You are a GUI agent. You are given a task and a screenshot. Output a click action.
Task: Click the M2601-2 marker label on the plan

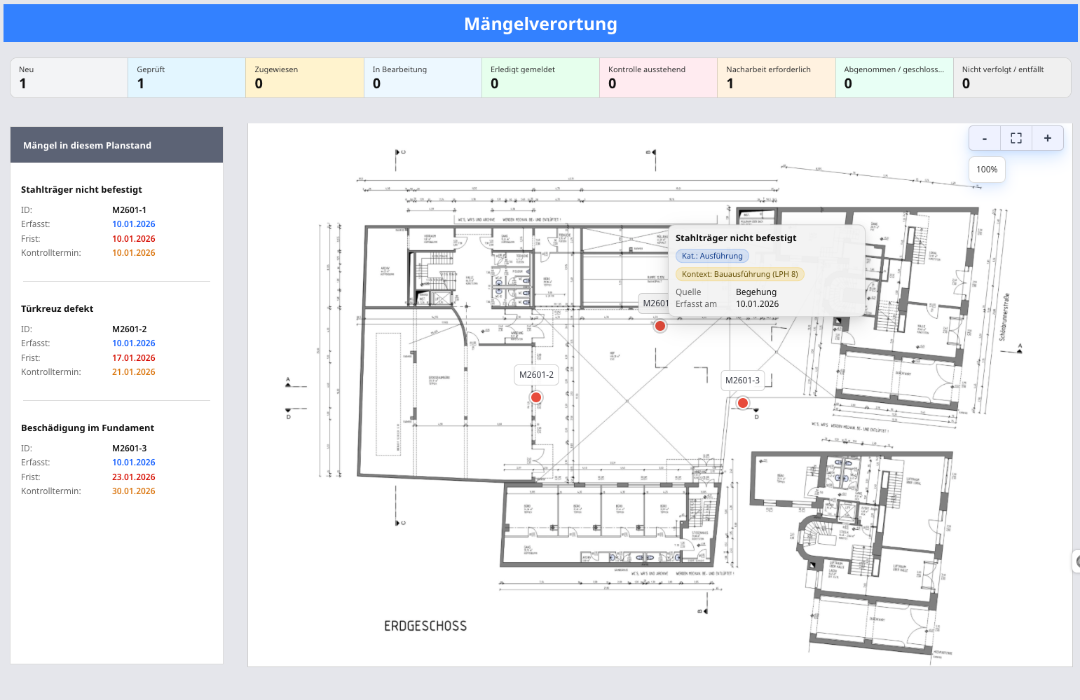pyautogui.click(x=537, y=373)
